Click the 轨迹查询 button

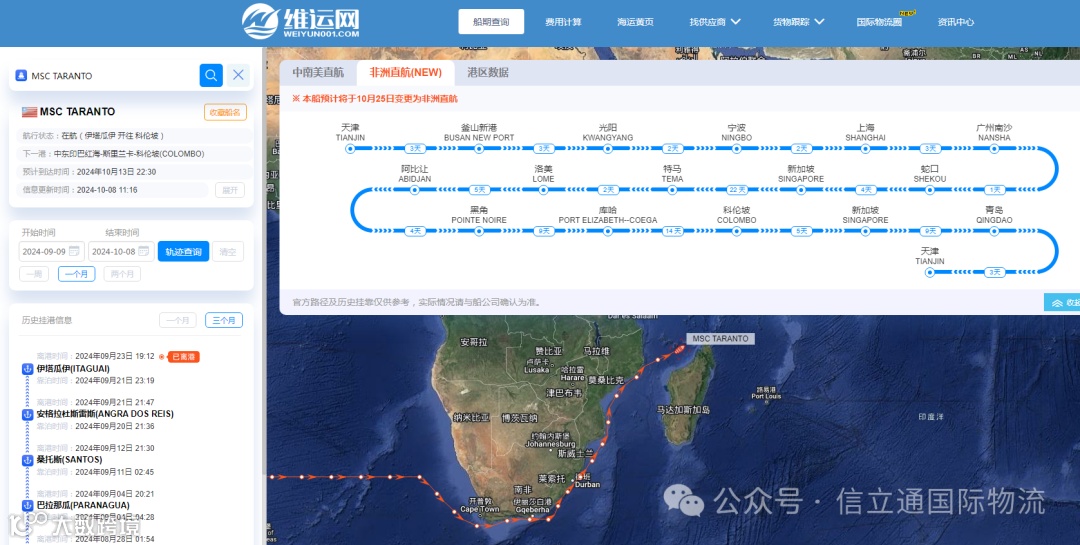point(183,251)
